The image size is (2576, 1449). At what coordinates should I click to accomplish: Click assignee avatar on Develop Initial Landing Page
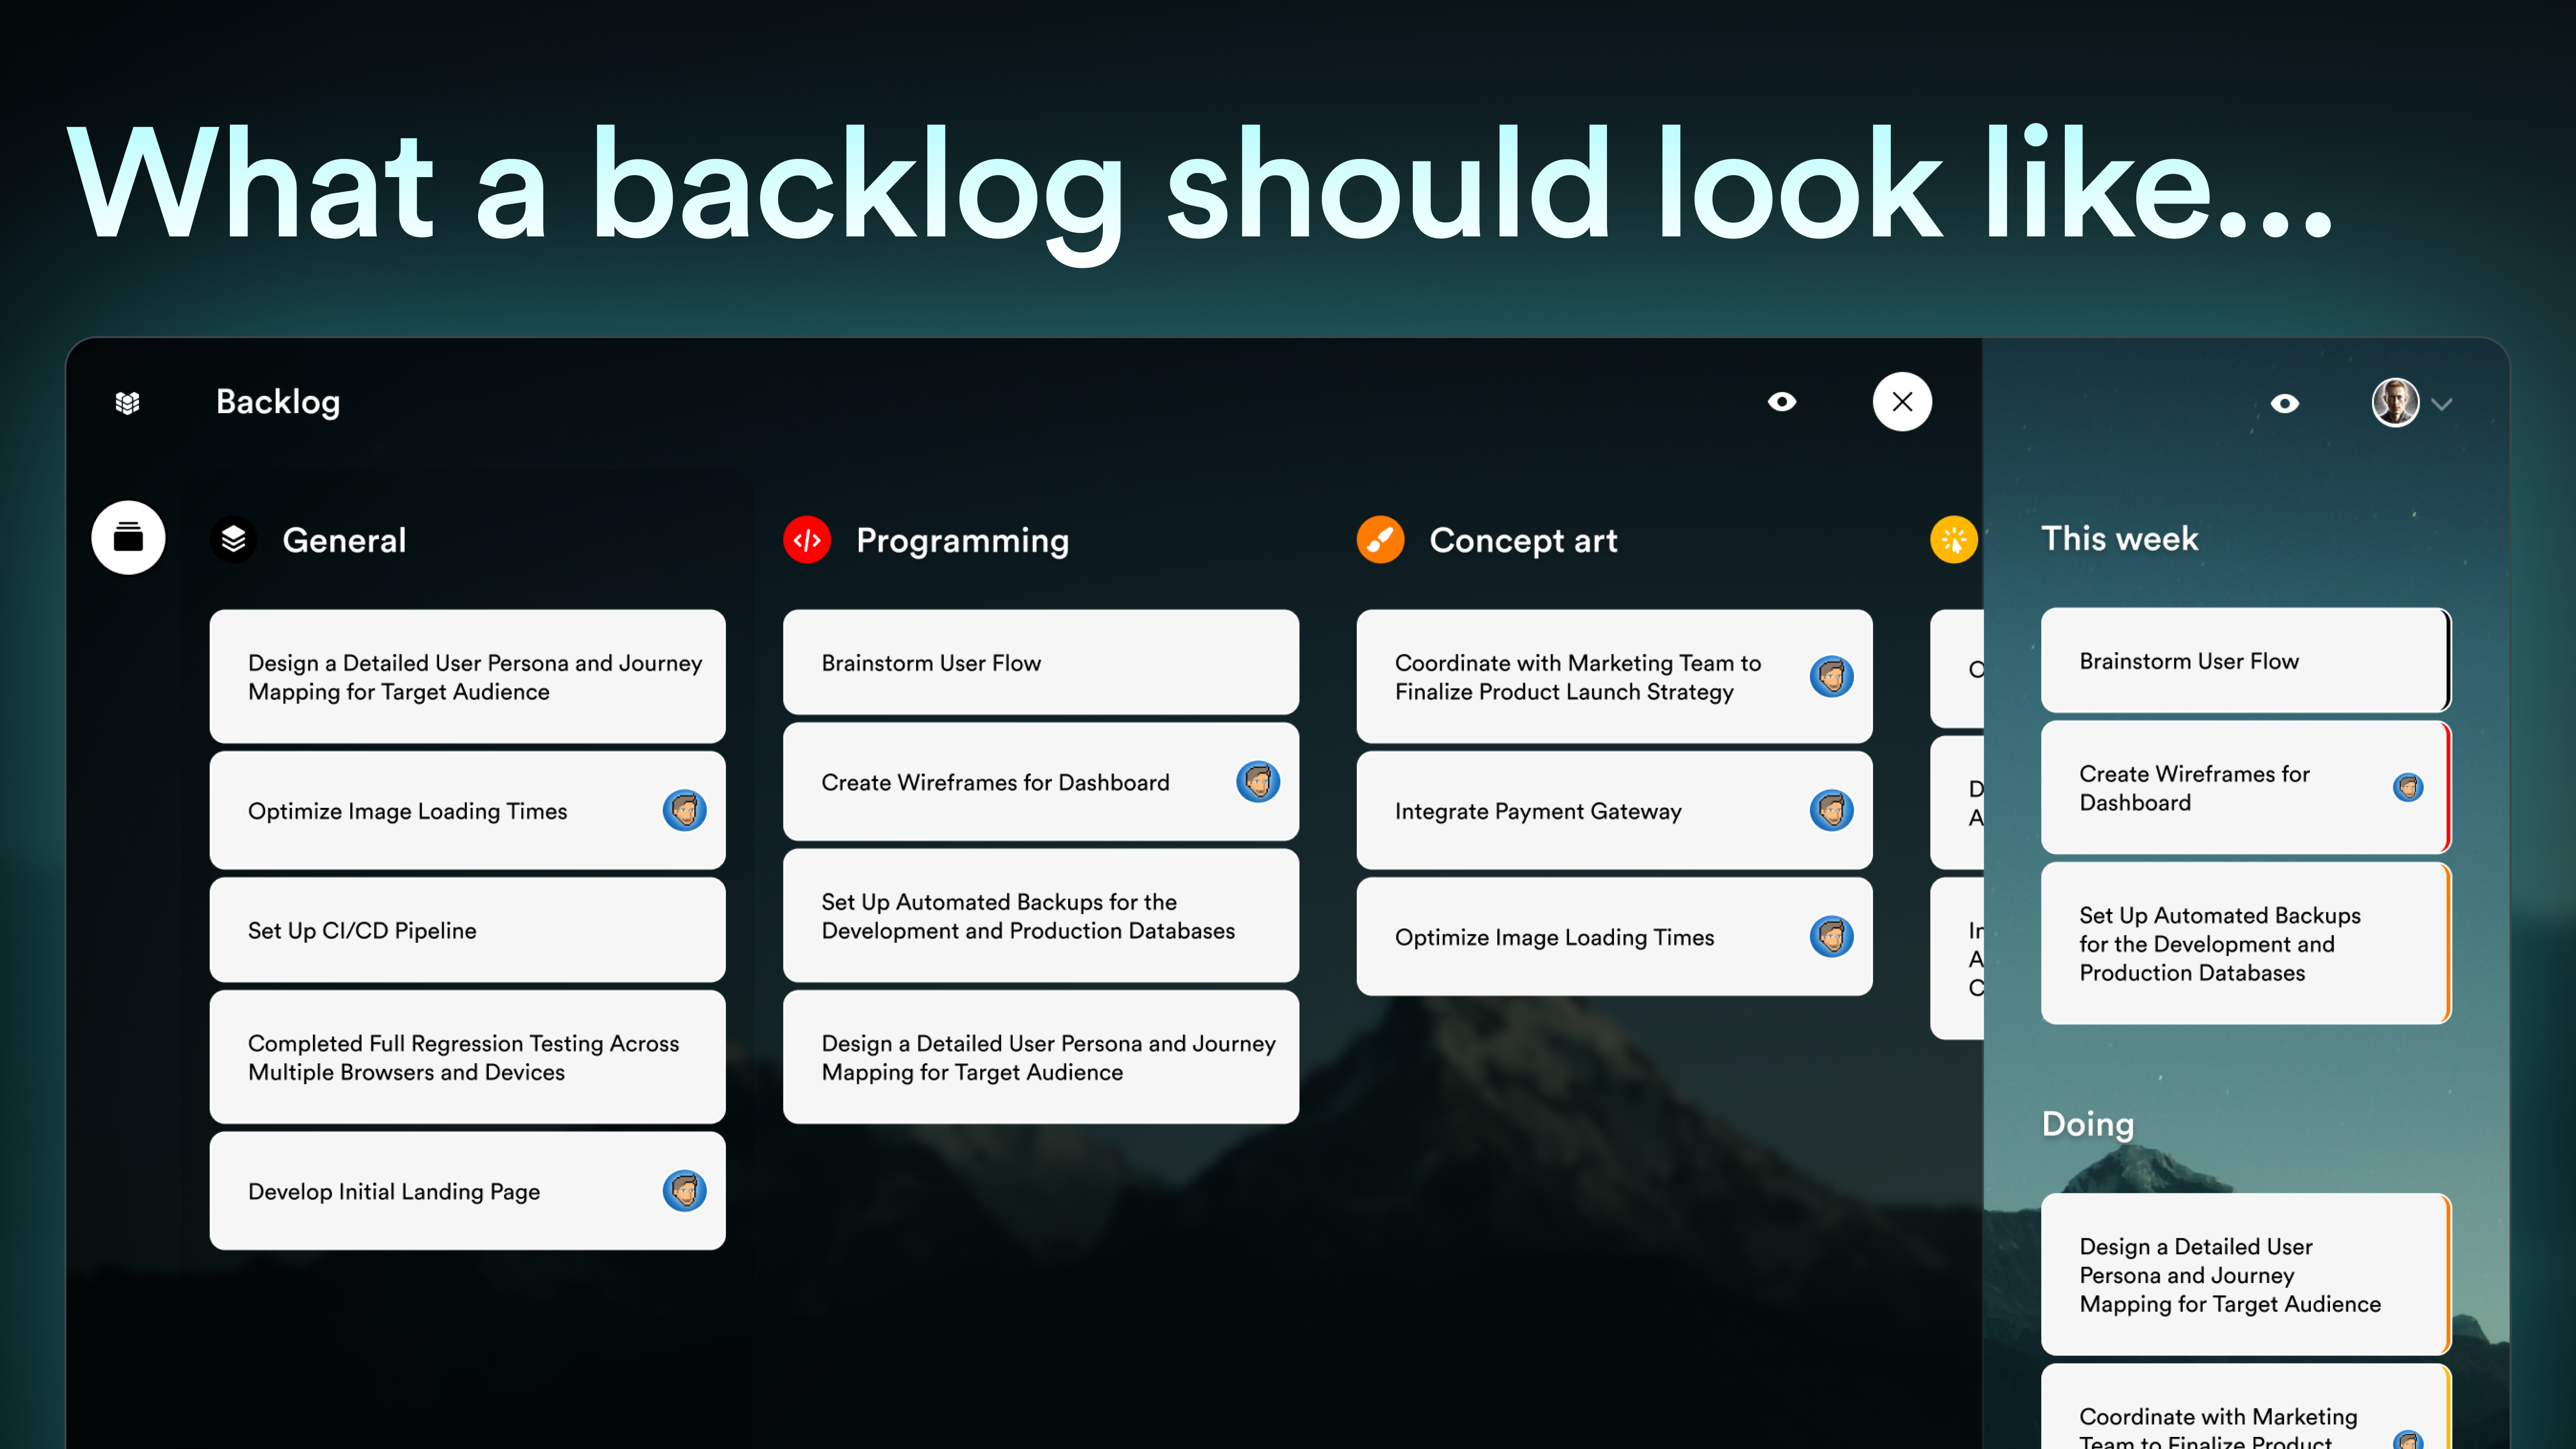(684, 1191)
